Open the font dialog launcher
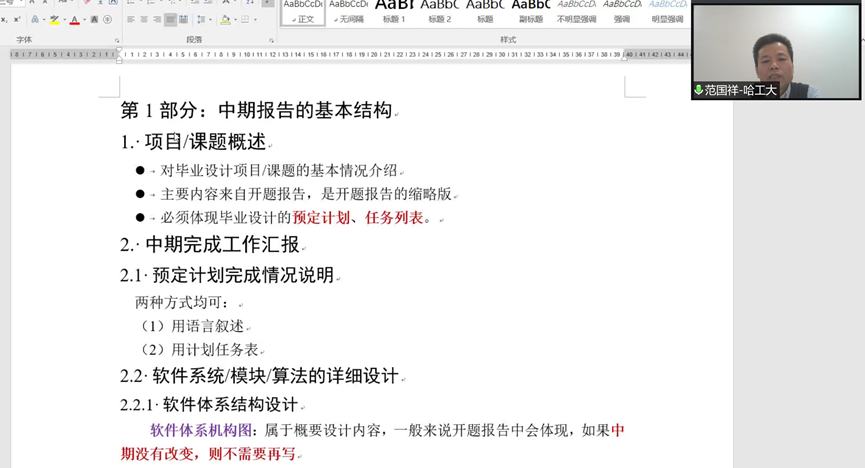This screenshot has width=865, height=468. coord(117,40)
